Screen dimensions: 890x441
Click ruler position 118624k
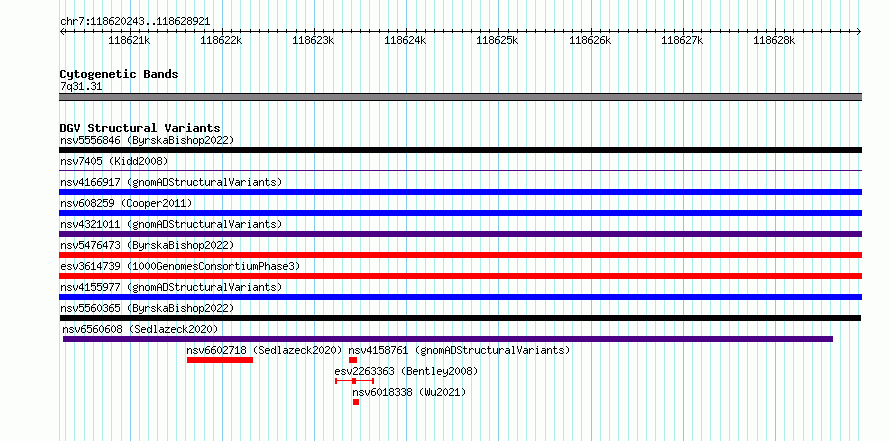point(405,40)
